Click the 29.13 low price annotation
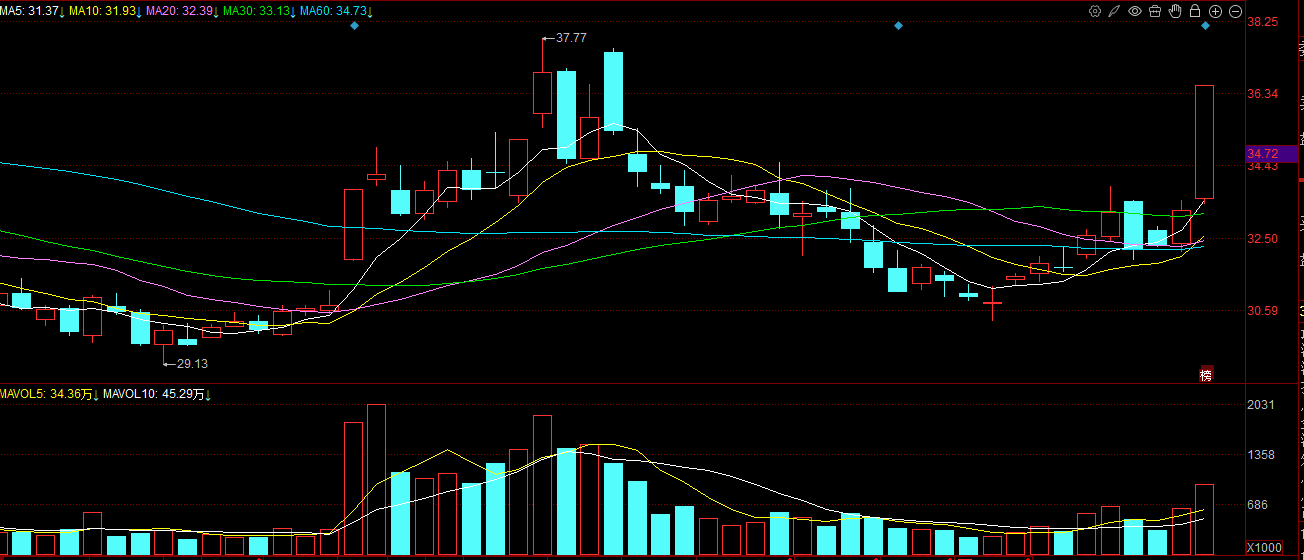 click(192, 364)
